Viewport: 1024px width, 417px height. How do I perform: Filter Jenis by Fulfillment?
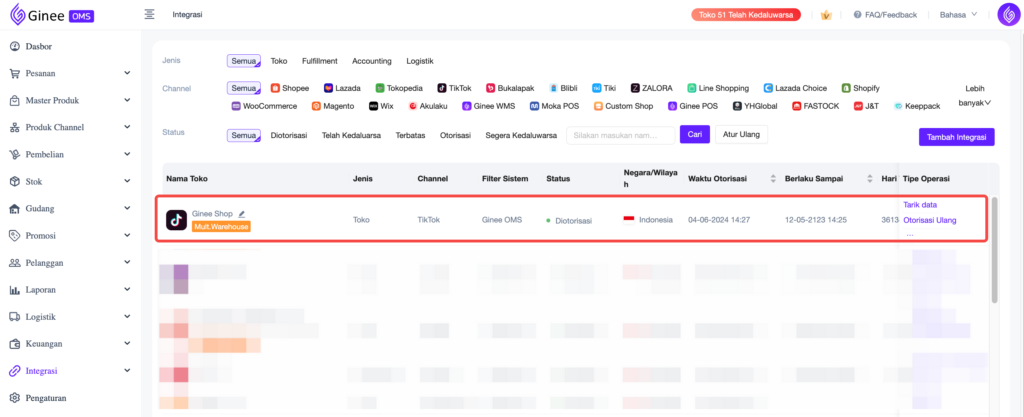click(x=320, y=61)
